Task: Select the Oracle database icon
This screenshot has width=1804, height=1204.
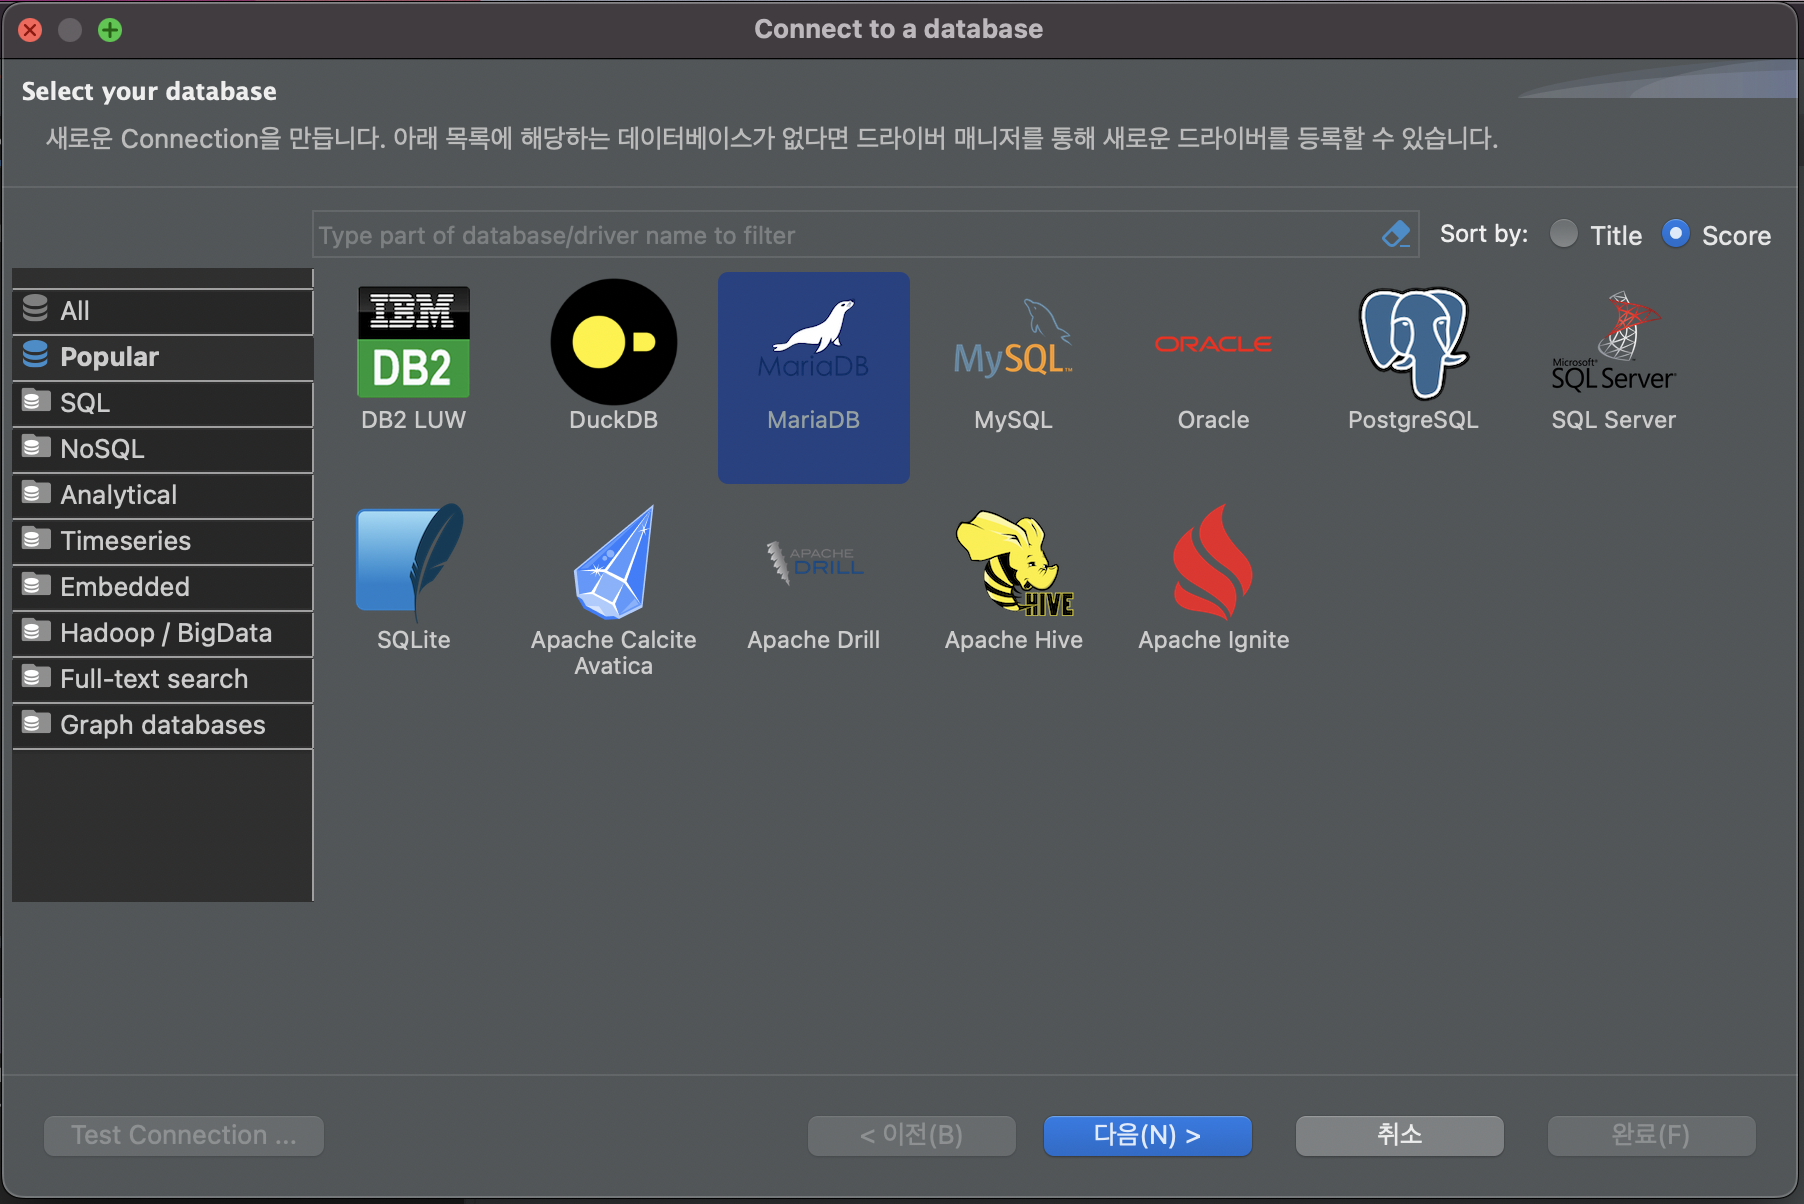Action: coord(1213,344)
